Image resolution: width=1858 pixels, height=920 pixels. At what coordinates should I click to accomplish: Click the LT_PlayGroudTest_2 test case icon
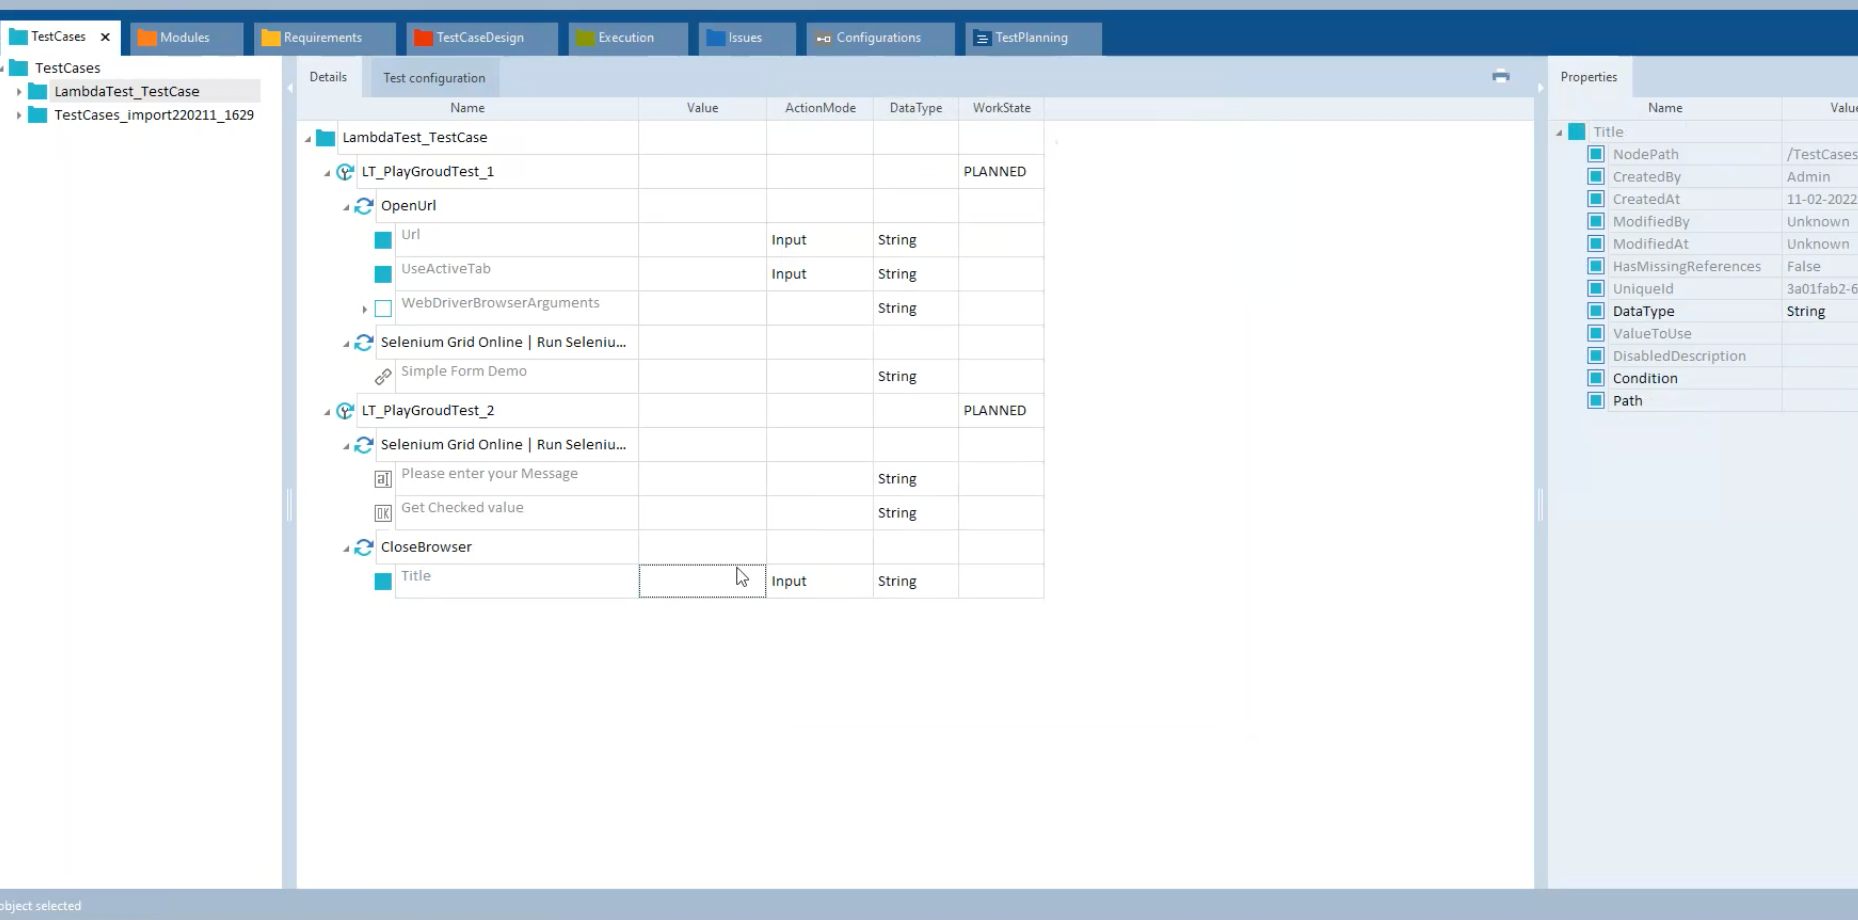(x=345, y=411)
